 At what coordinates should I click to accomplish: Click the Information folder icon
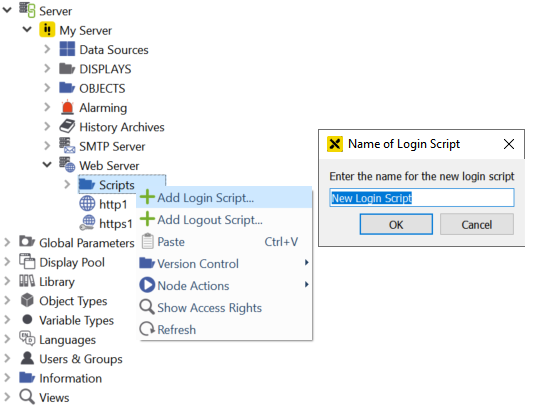pyautogui.click(x=27, y=377)
